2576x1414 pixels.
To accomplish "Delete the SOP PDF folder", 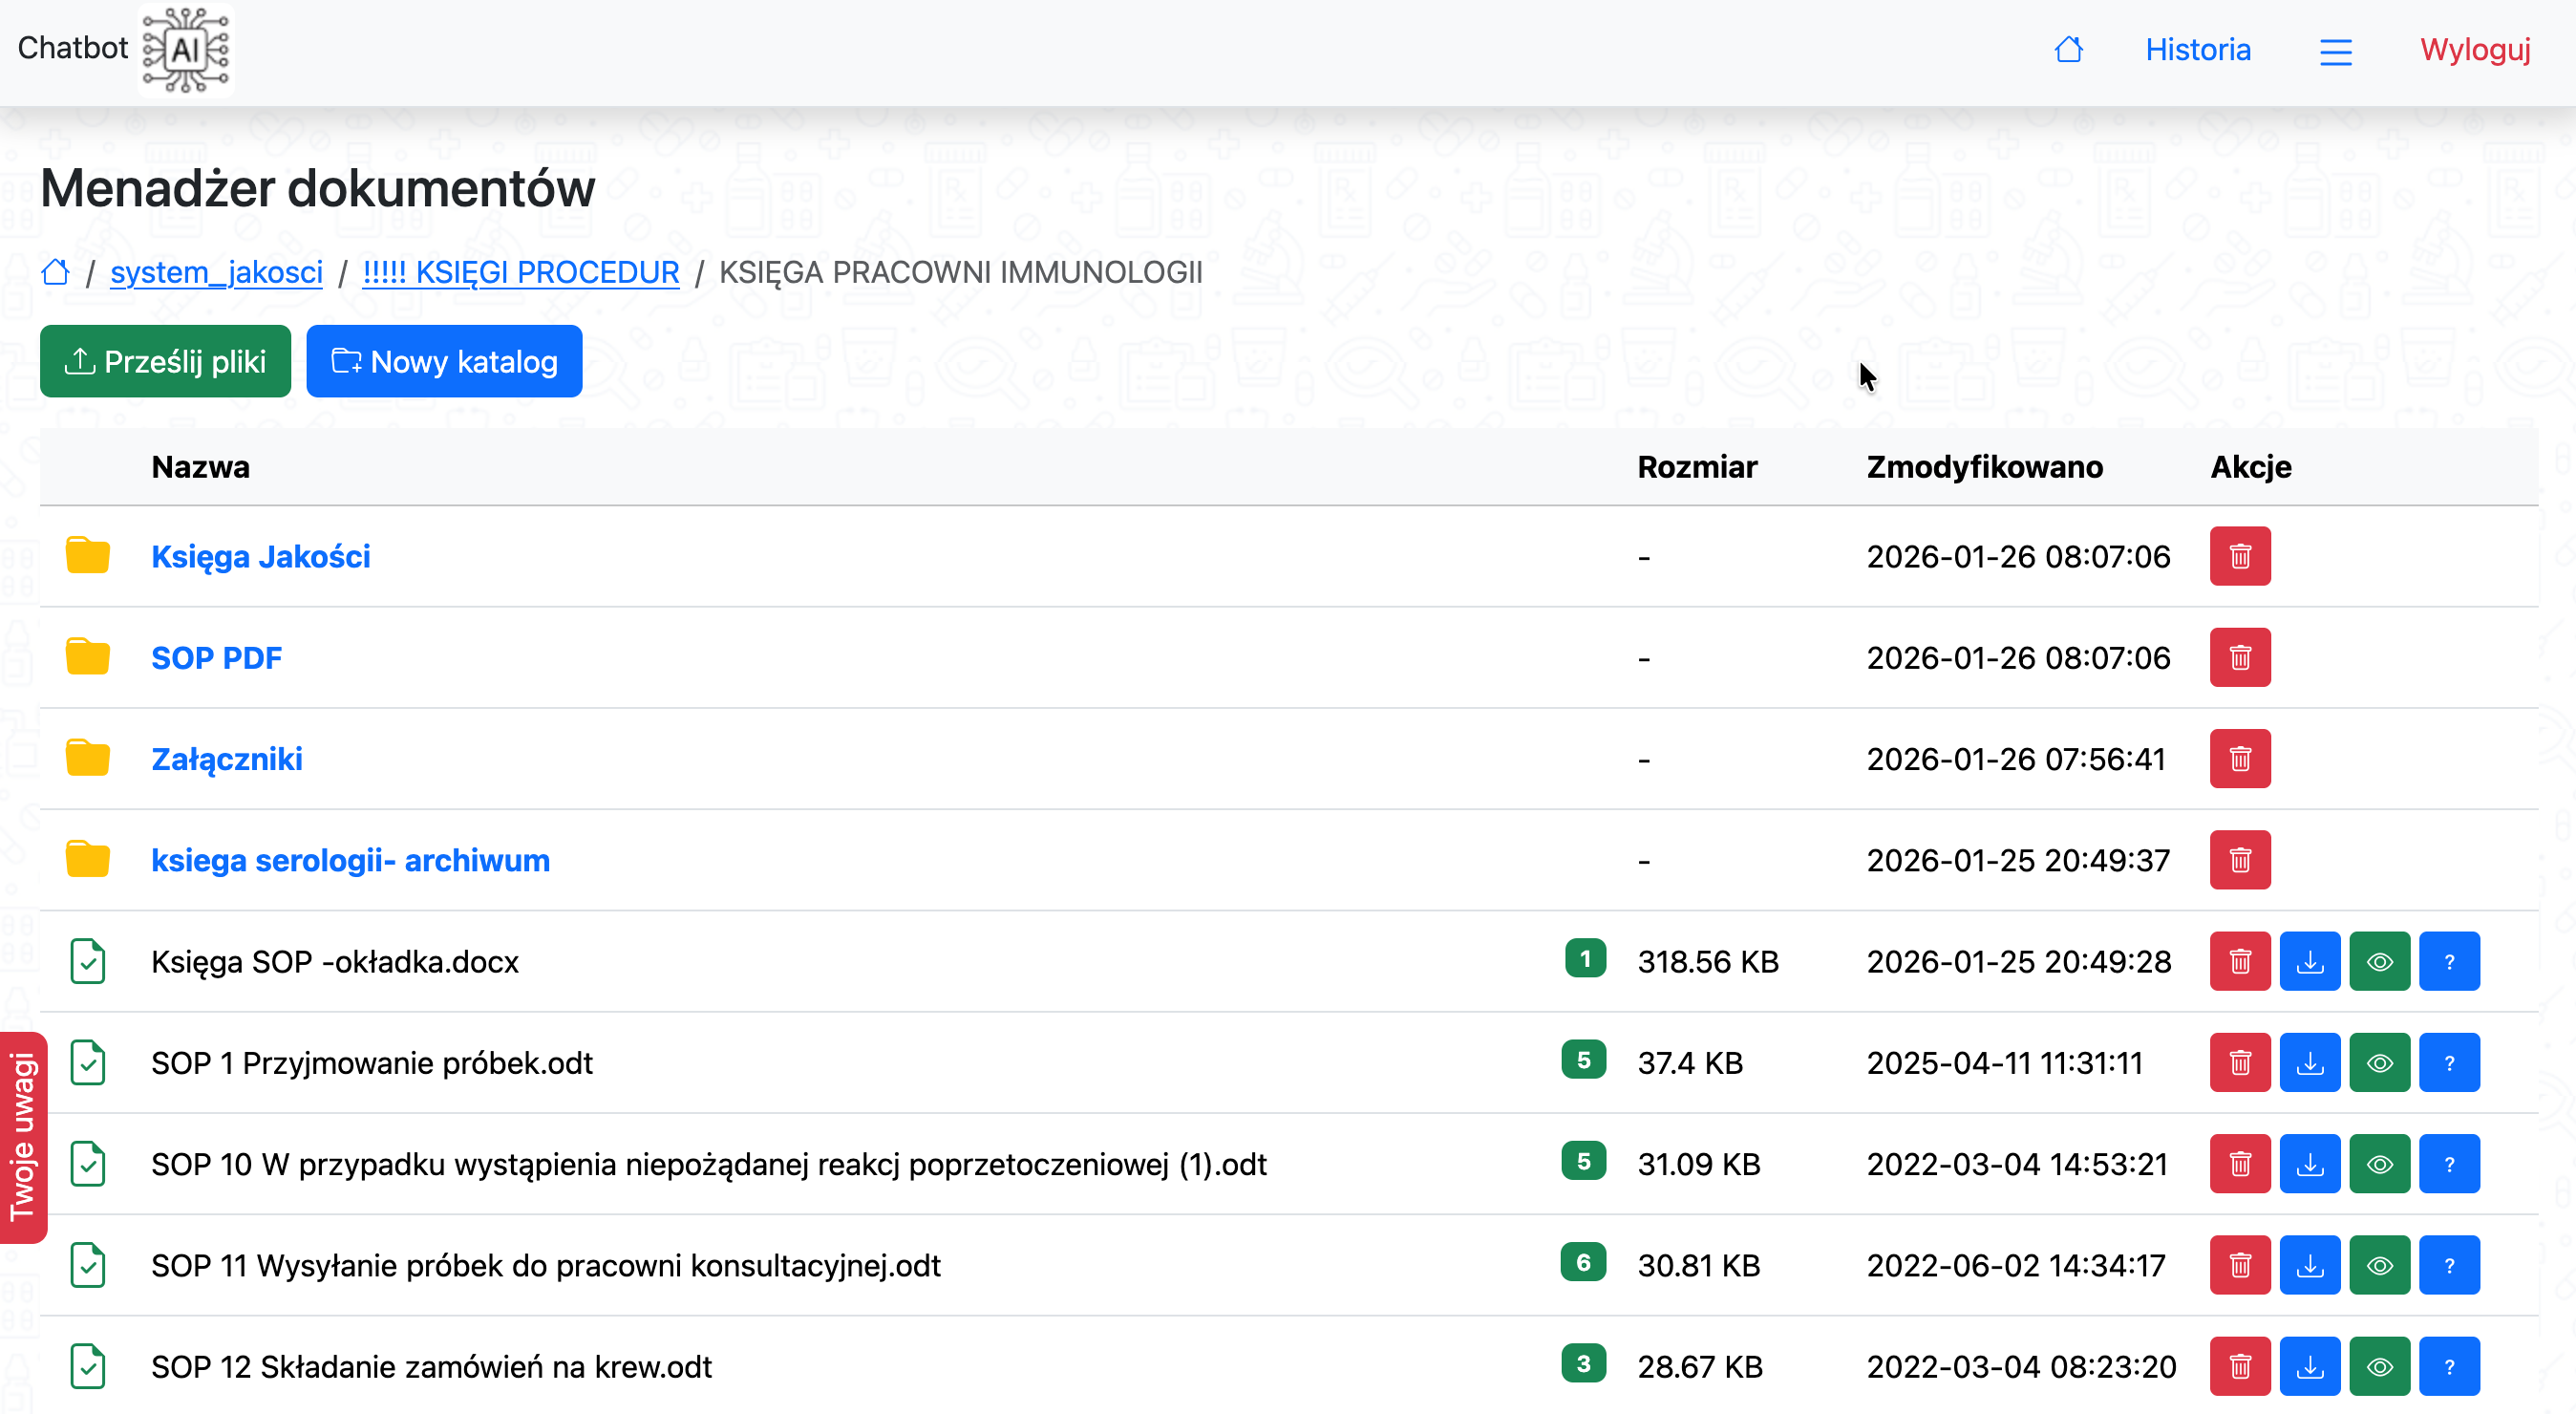I will click(x=2239, y=657).
